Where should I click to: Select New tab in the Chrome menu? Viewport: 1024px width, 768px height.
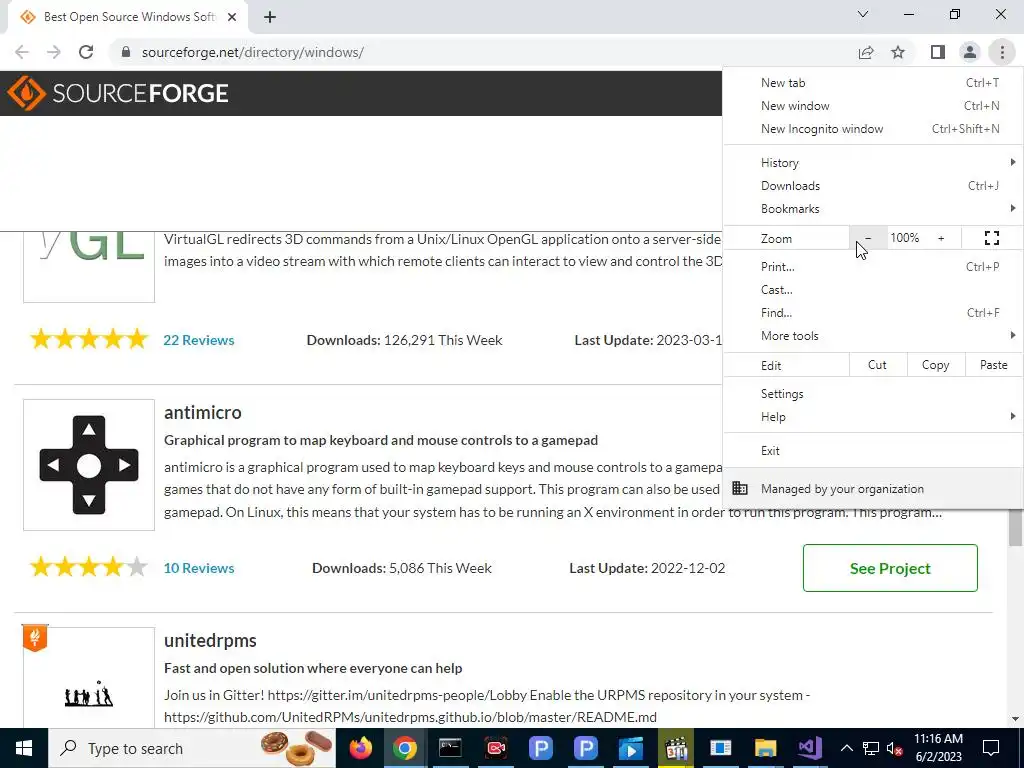[872, 83]
